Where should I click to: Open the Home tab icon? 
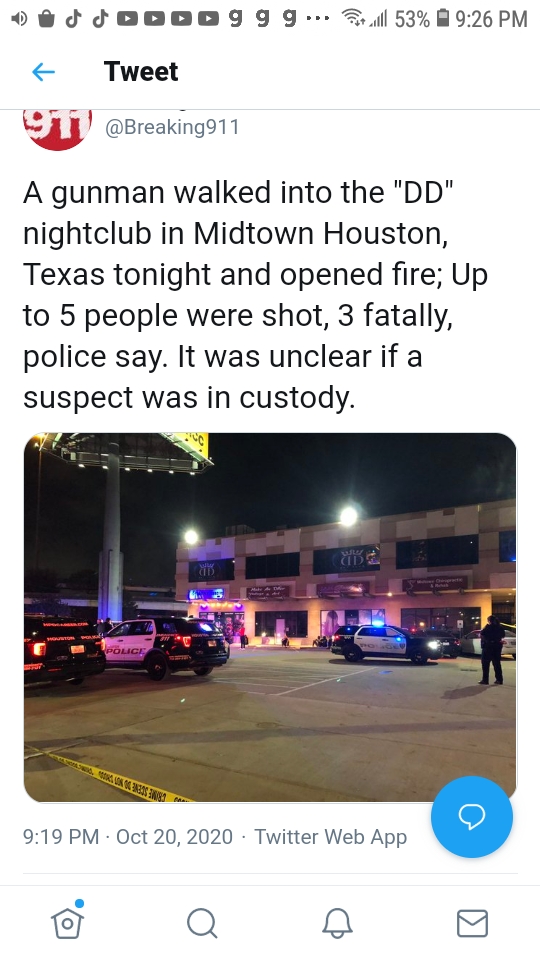[x=67, y=921]
